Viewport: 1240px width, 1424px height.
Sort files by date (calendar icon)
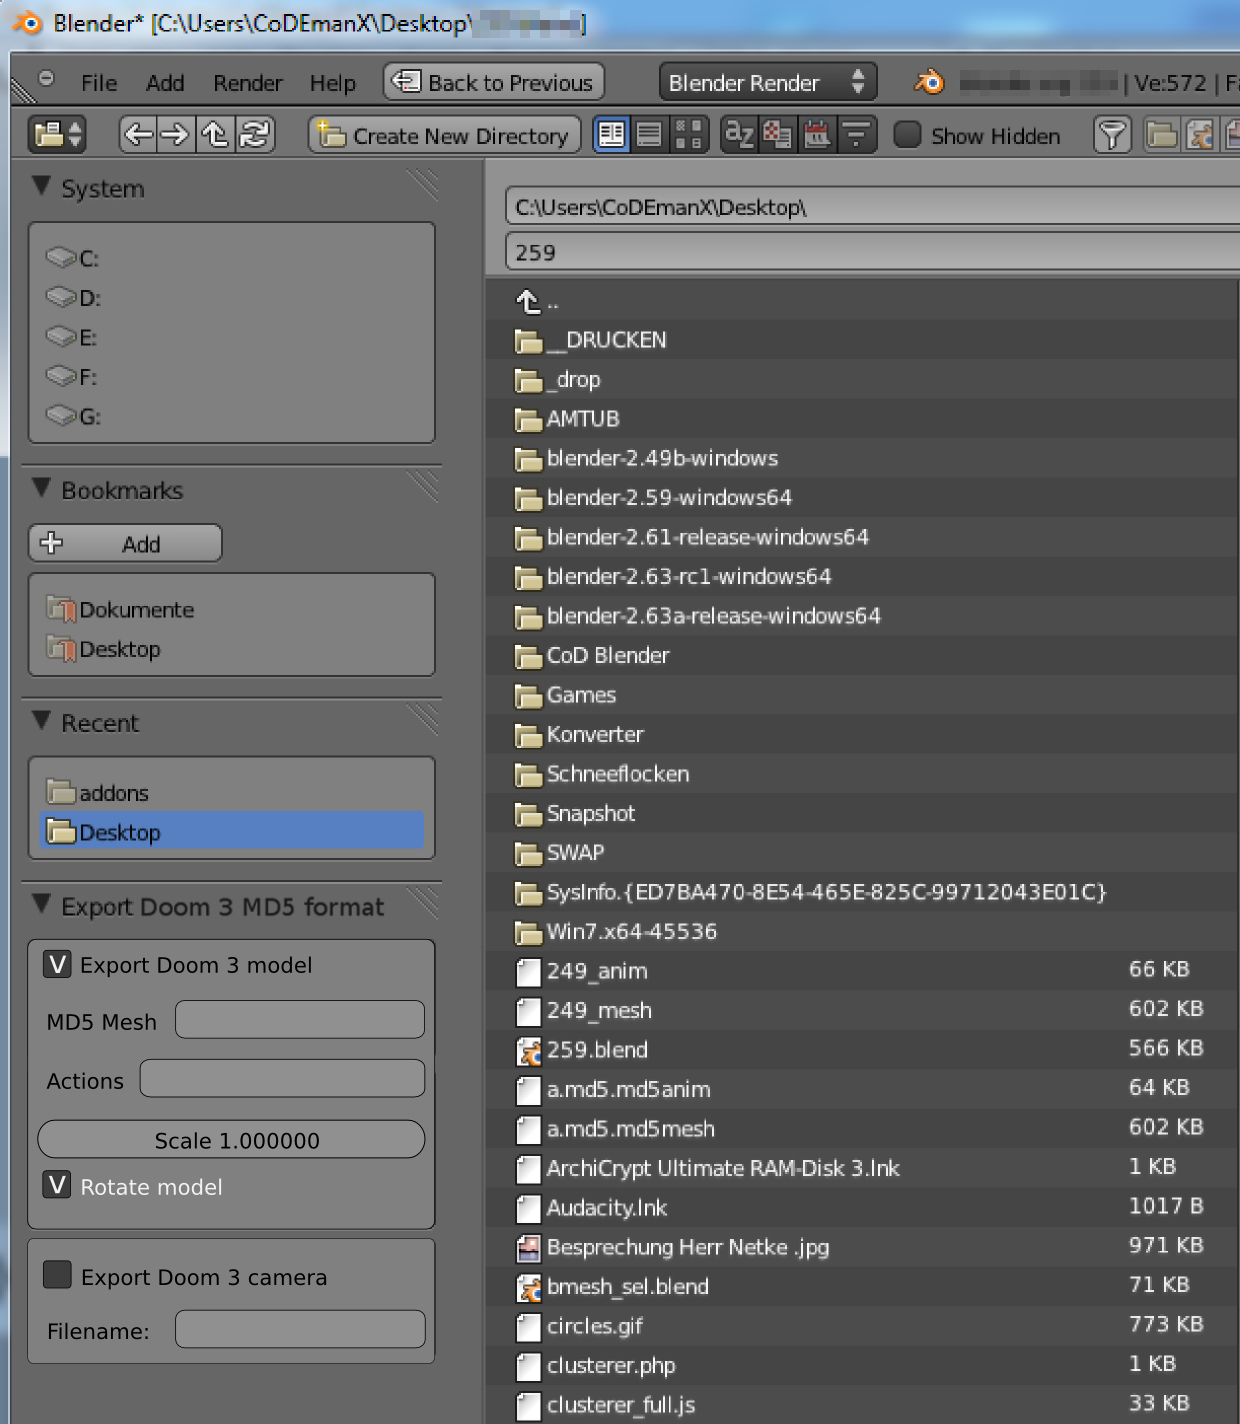pos(816,134)
